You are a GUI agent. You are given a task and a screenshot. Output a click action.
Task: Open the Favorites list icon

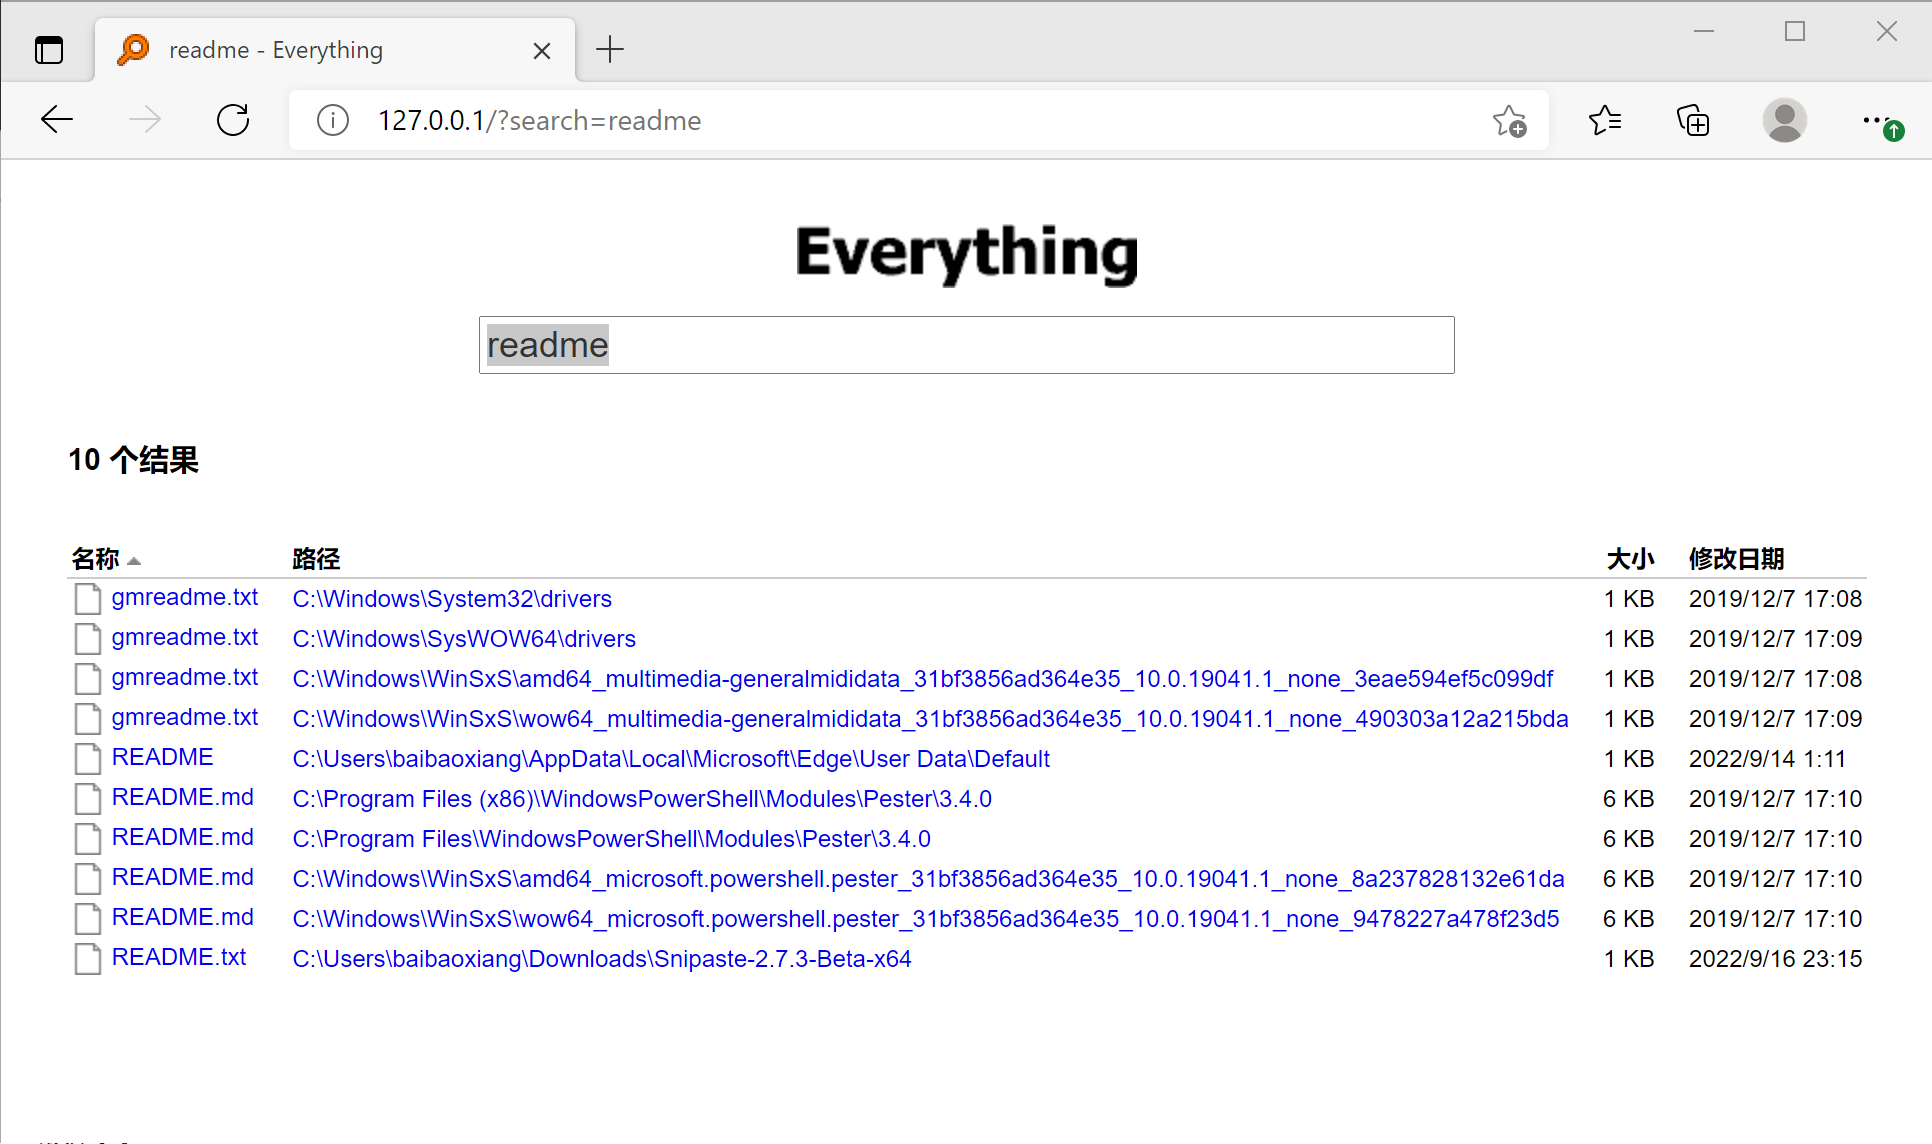tap(1605, 120)
